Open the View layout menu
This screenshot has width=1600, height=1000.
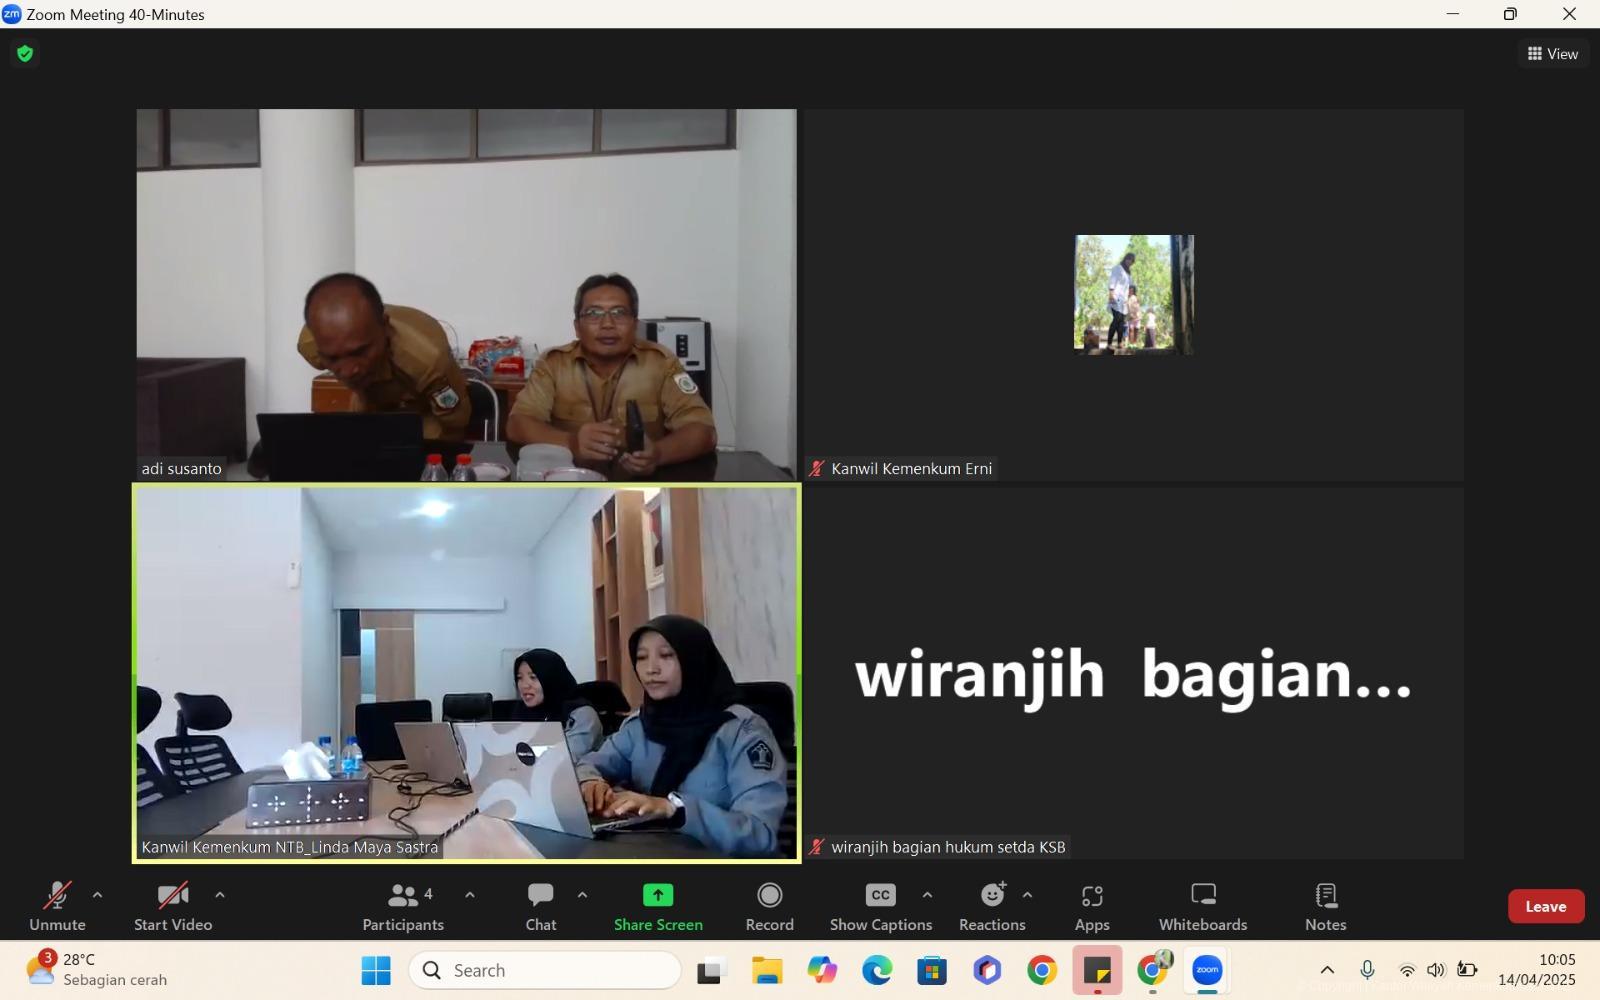click(x=1552, y=54)
